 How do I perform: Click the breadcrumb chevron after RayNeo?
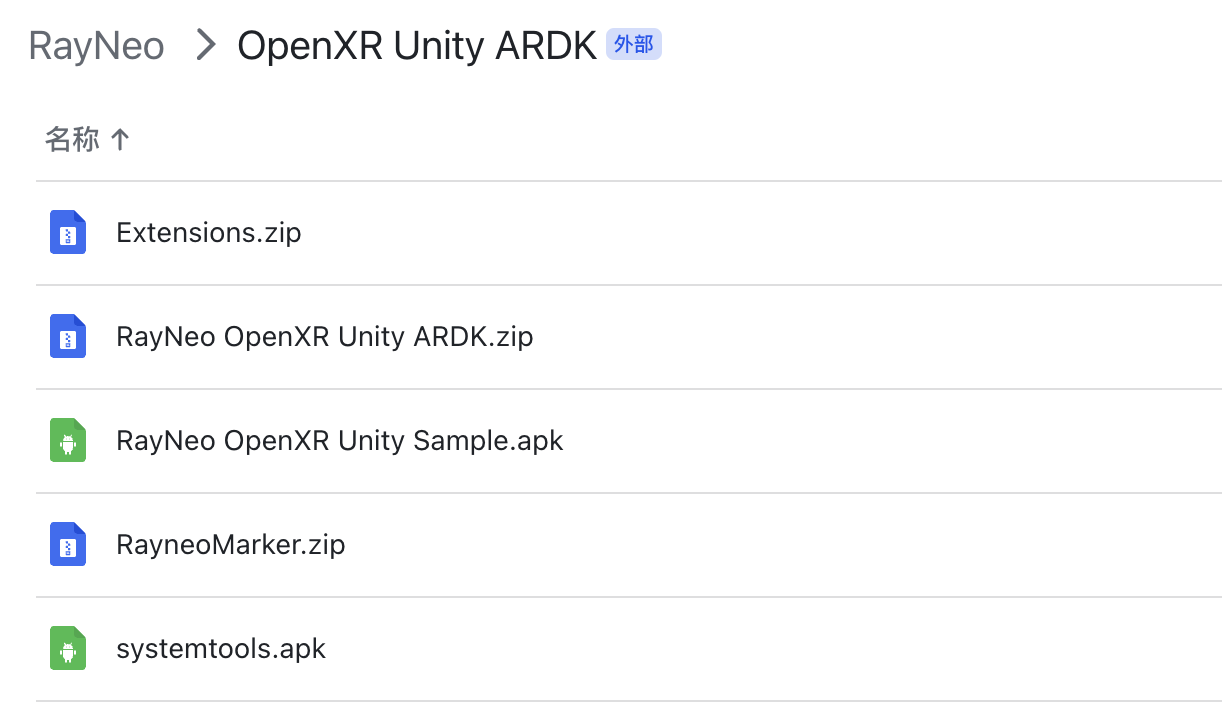[207, 45]
